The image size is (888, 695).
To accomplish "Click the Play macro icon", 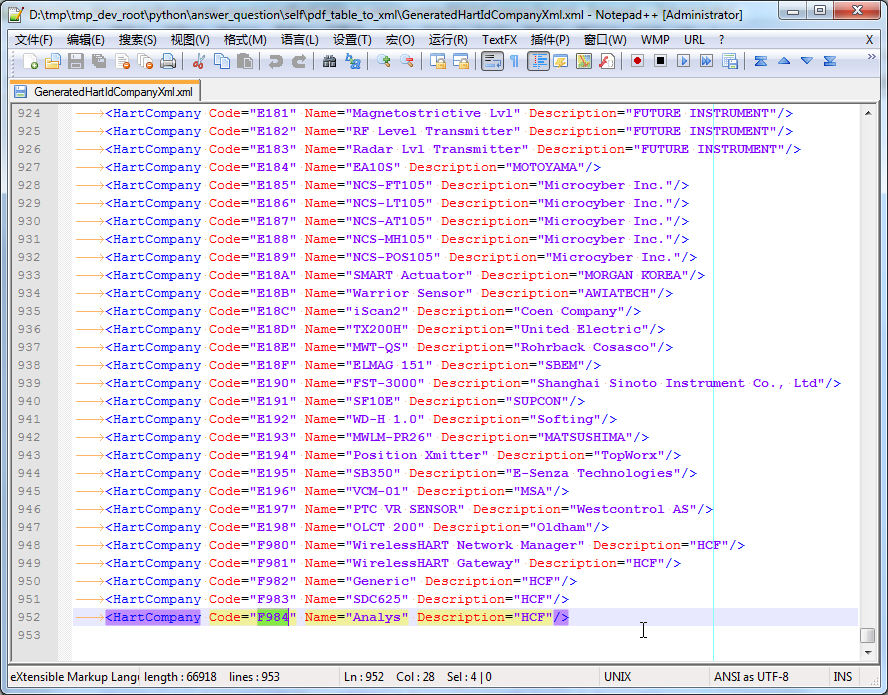I will (x=683, y=61).
